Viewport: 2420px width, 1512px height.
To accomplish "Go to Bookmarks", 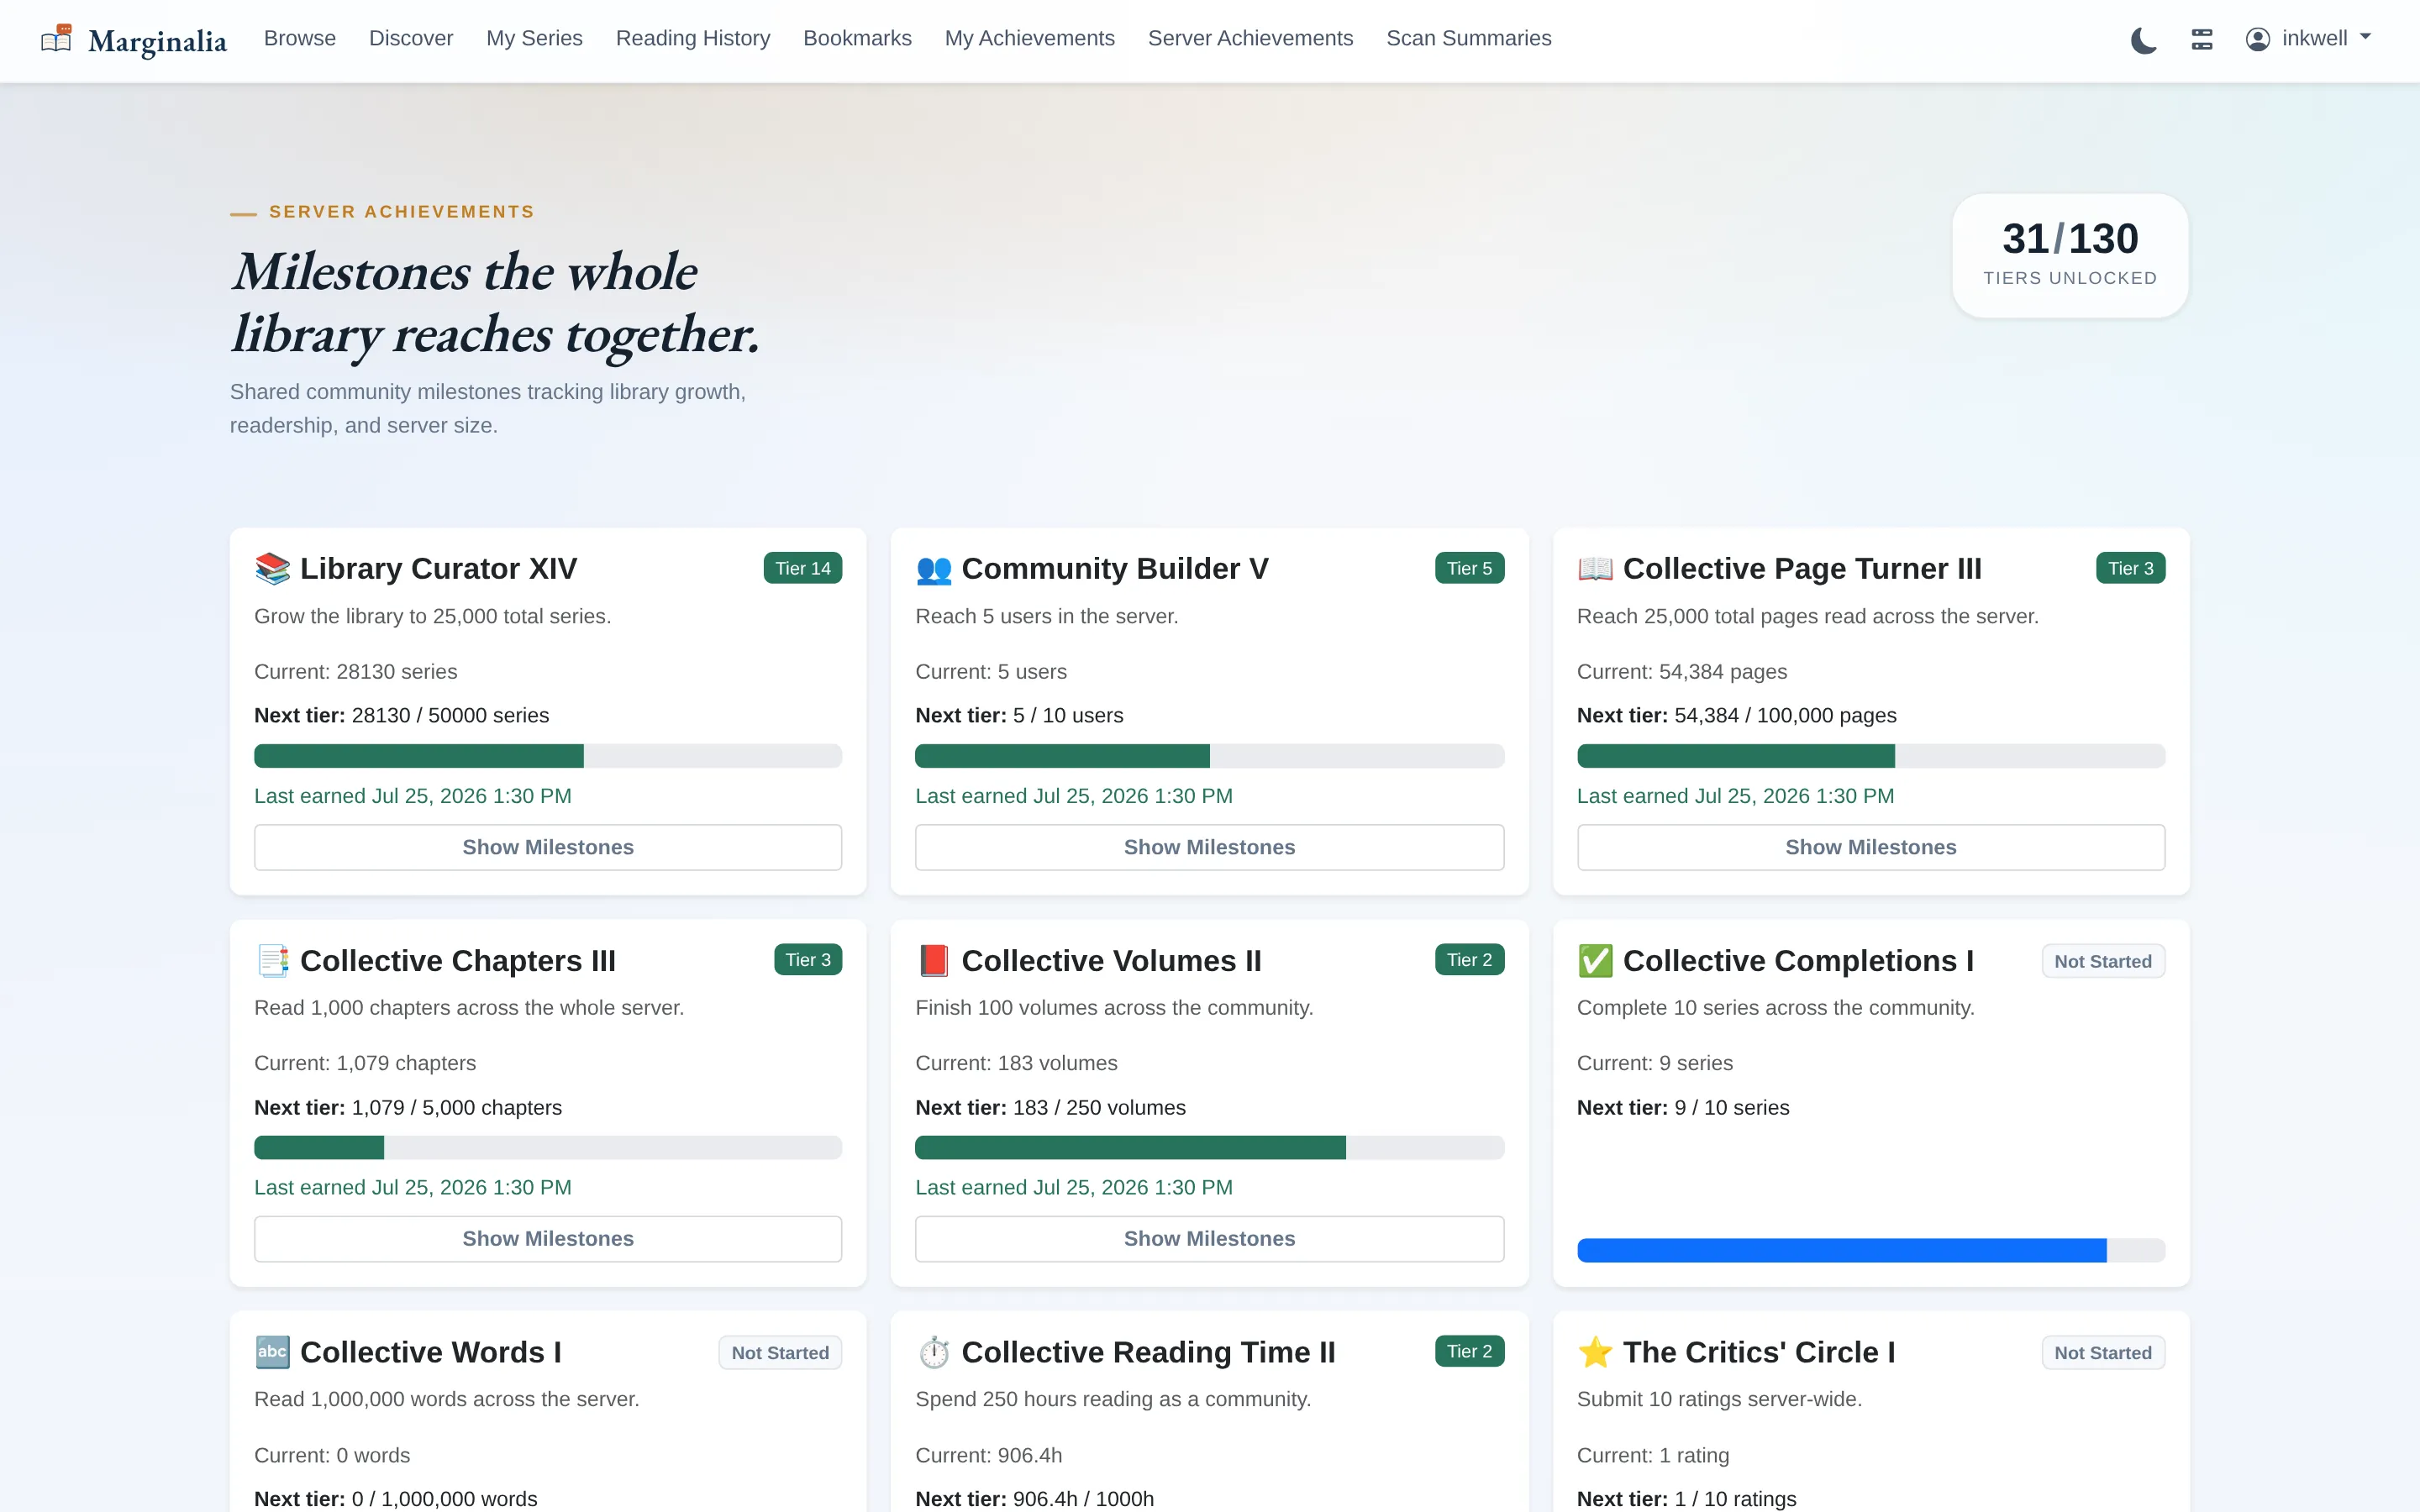I will pyautogui.click(x=857, y=38).
